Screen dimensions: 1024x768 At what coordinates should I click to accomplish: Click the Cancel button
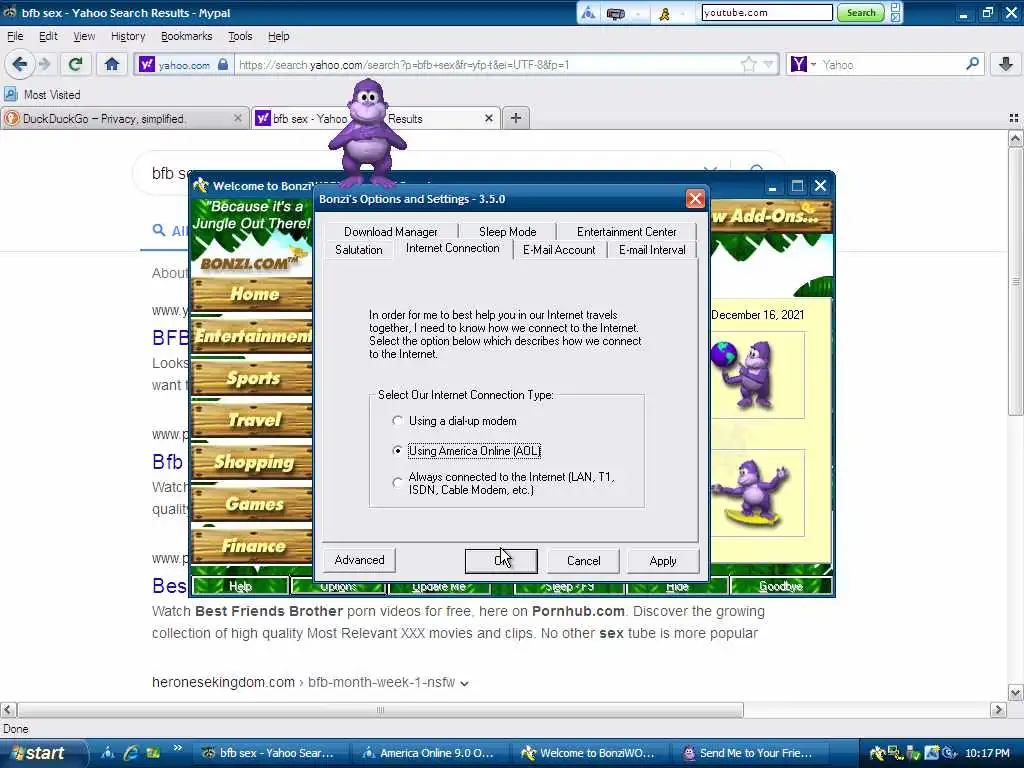point(583,560)
